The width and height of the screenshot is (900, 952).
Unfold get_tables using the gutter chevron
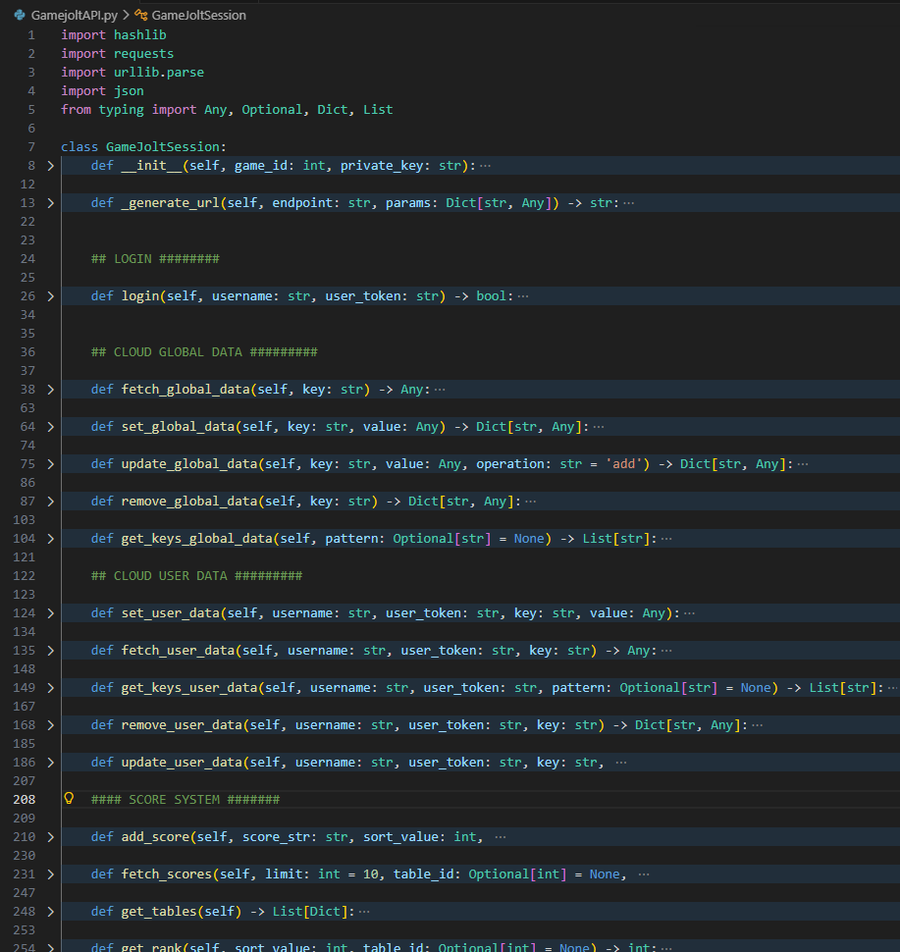51,912
